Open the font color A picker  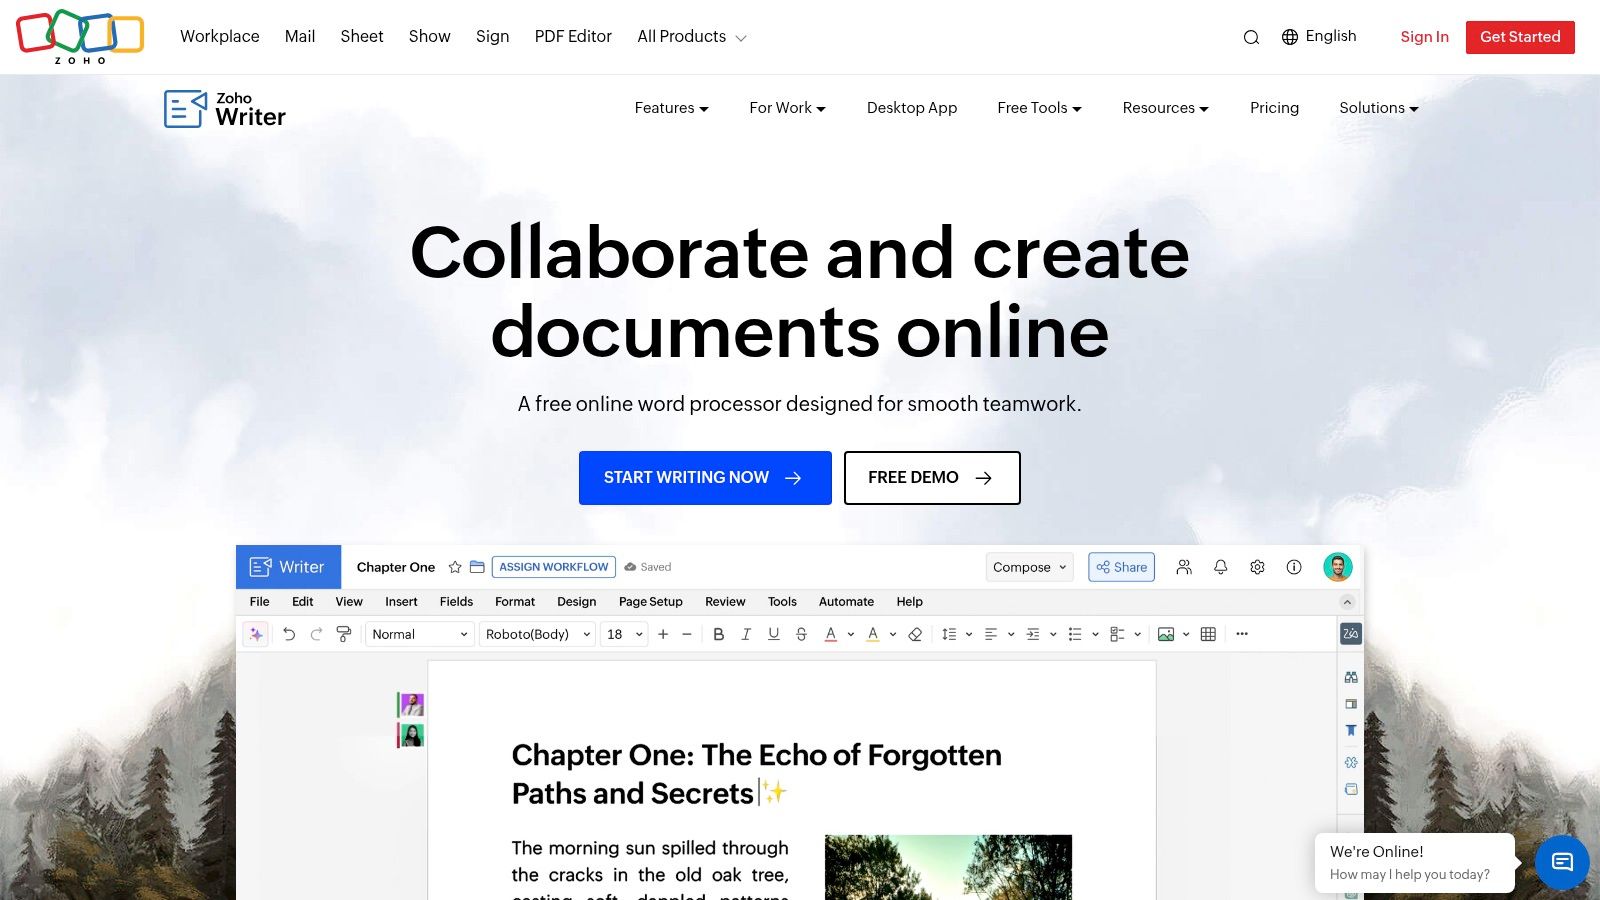click(x=830, y=634)
